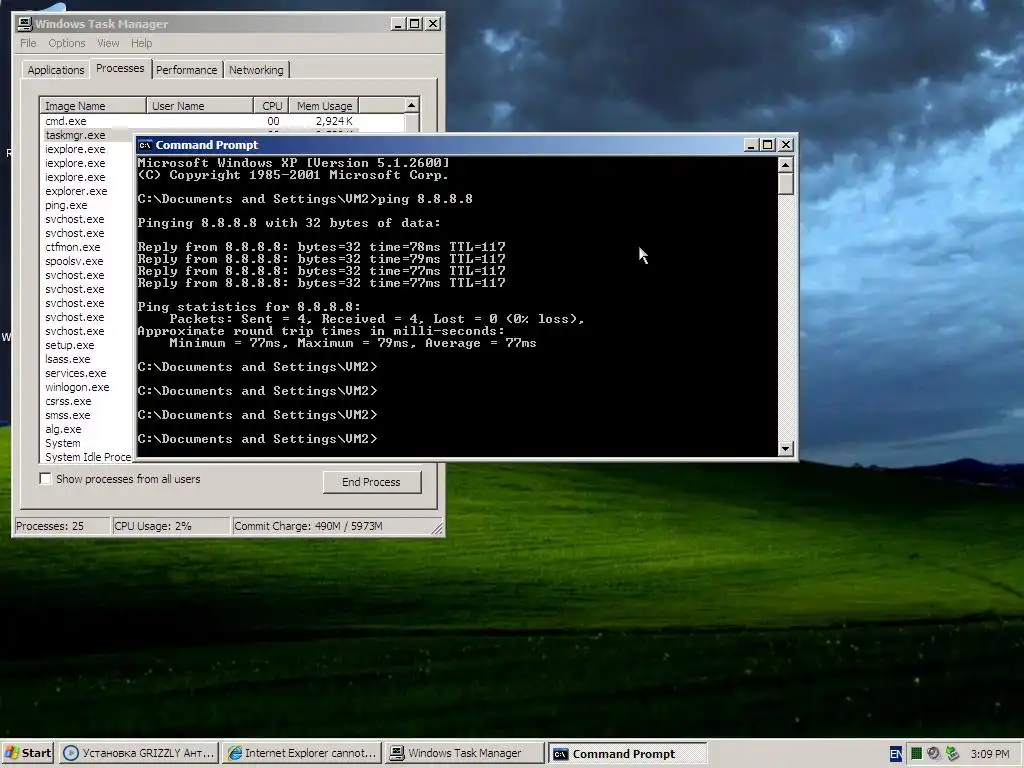This screenshot has width=1024, height=768.
Task: Select services.exe process row
Action: pyautogui.click(x=88, y=374)
